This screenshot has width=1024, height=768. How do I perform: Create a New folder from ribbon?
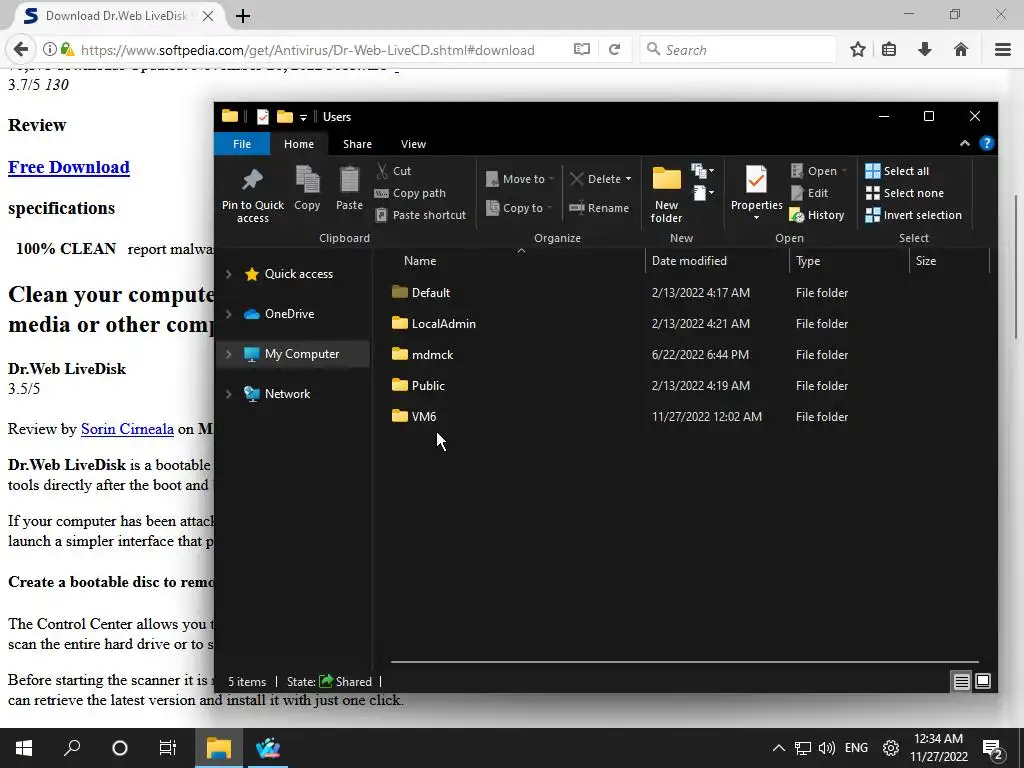coord(666,195)
